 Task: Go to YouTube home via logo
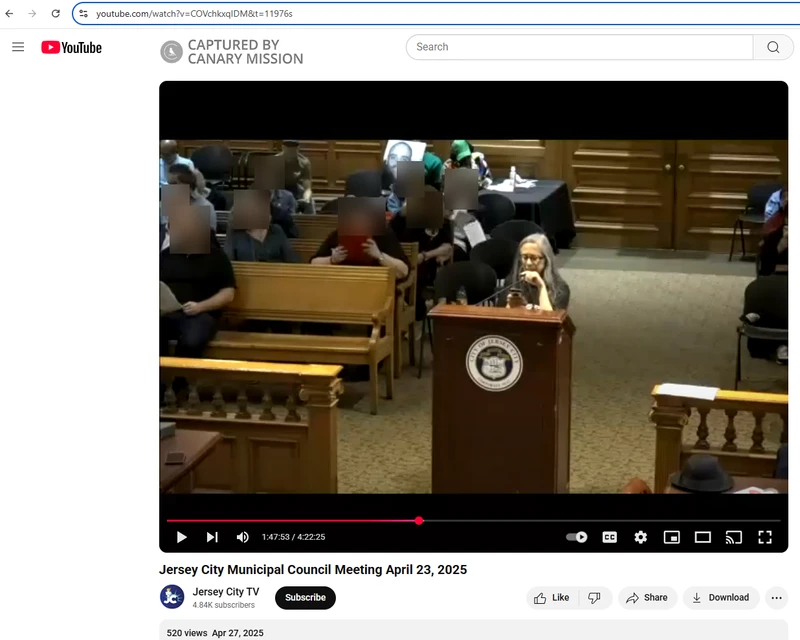pos(71,47)
